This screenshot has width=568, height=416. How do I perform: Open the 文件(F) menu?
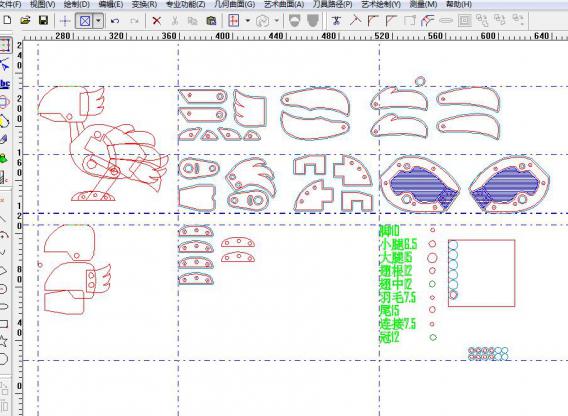[10, 4]
